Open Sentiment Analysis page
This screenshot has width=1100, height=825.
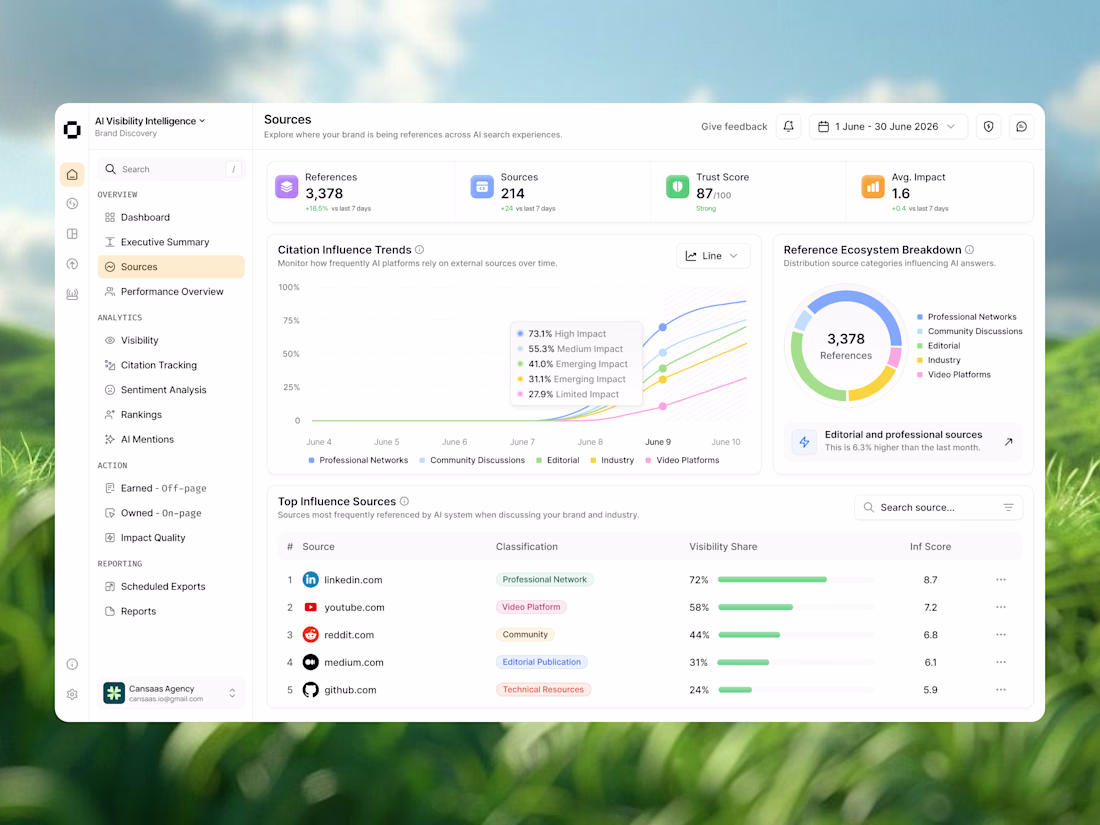(170, 389)
